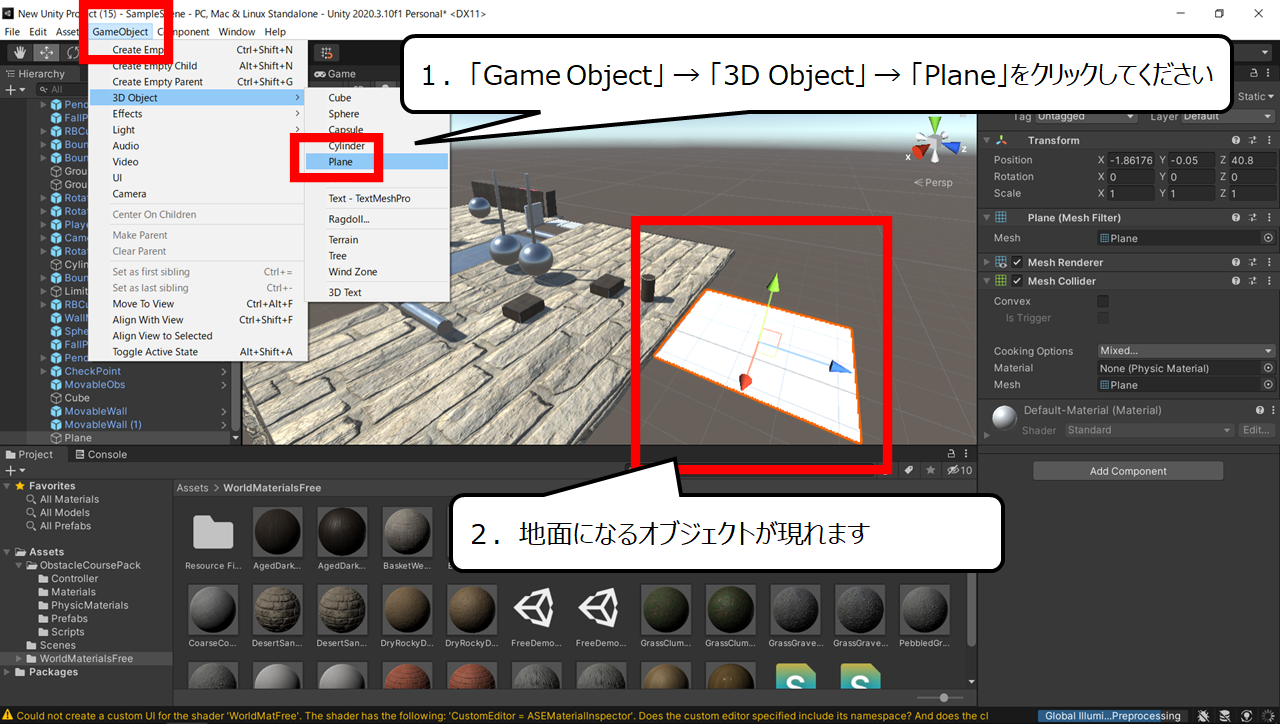Select MovableWall (1) in Hierarchy
This screenshot has height=724, width=1280.
(x=103, y=425)
